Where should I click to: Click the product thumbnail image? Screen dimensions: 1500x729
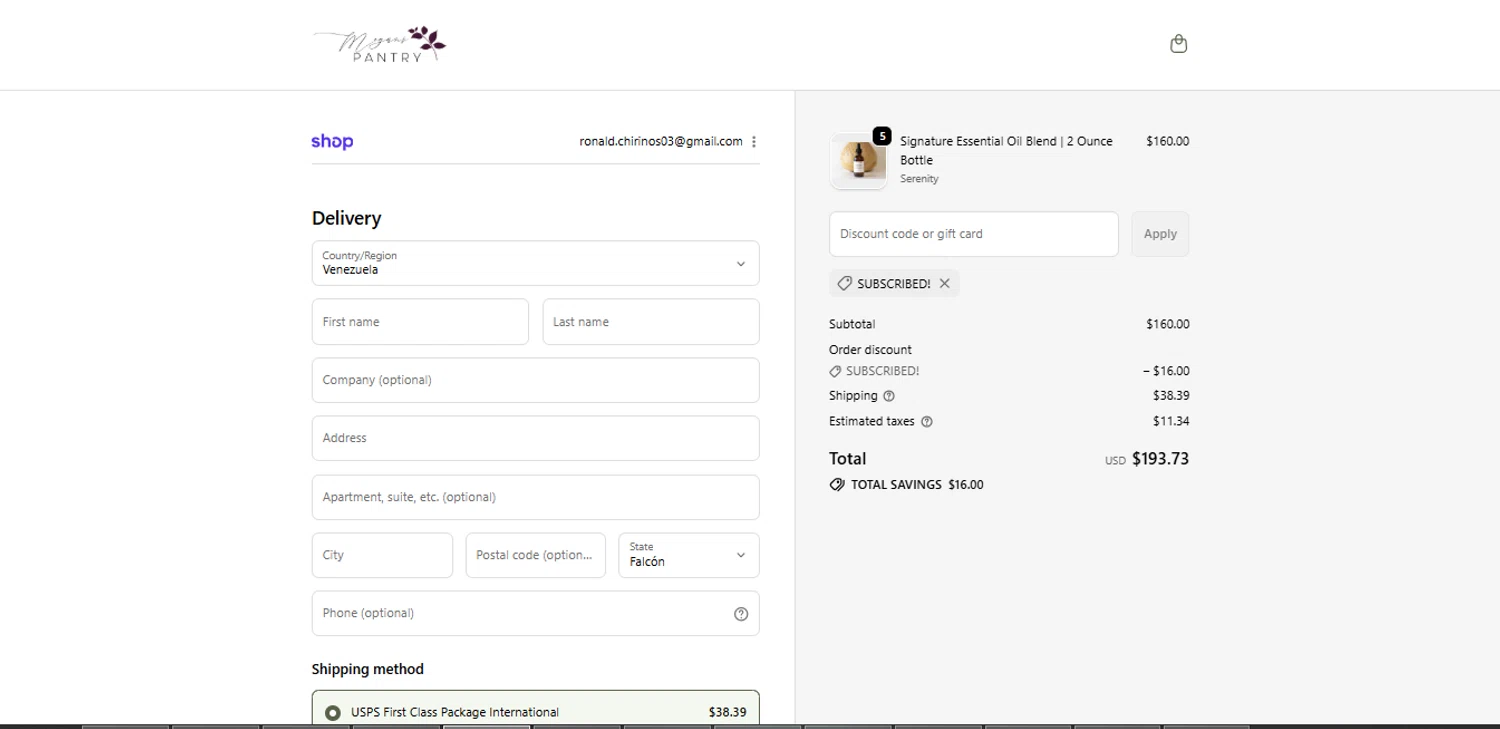(x=858, y=161)
